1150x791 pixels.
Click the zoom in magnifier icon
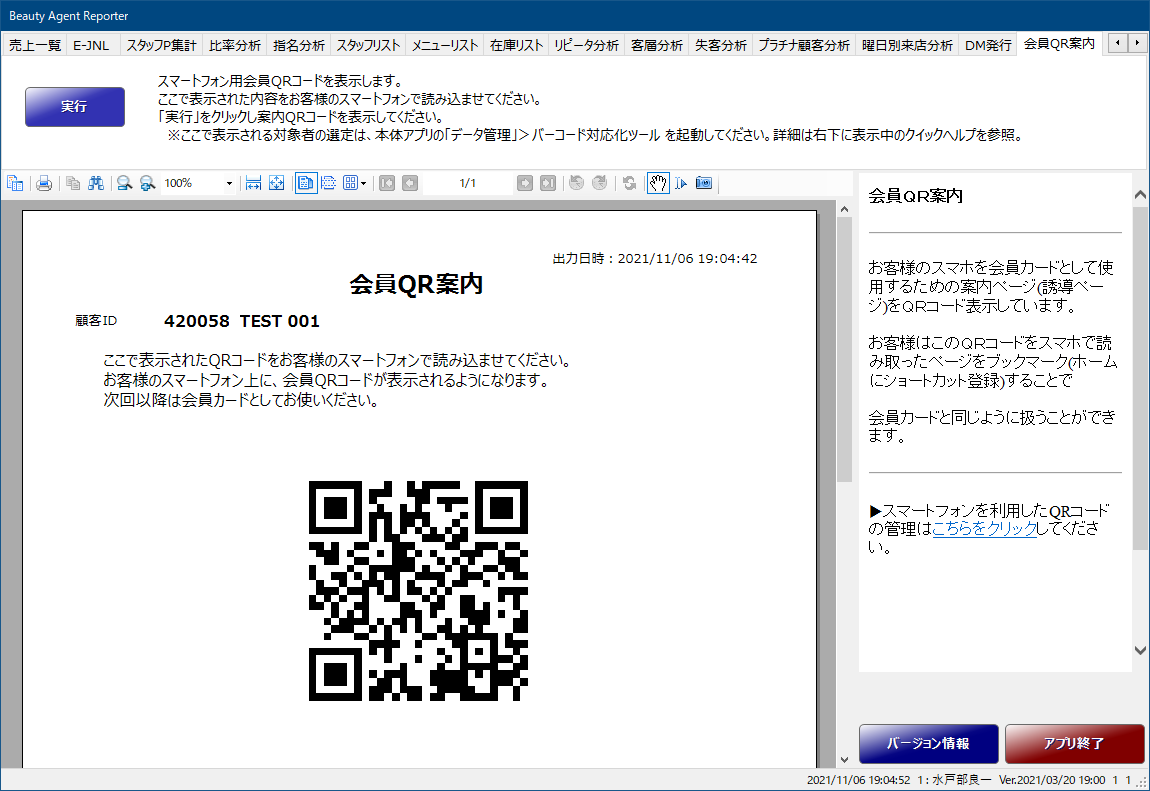[x=148, y=183]
